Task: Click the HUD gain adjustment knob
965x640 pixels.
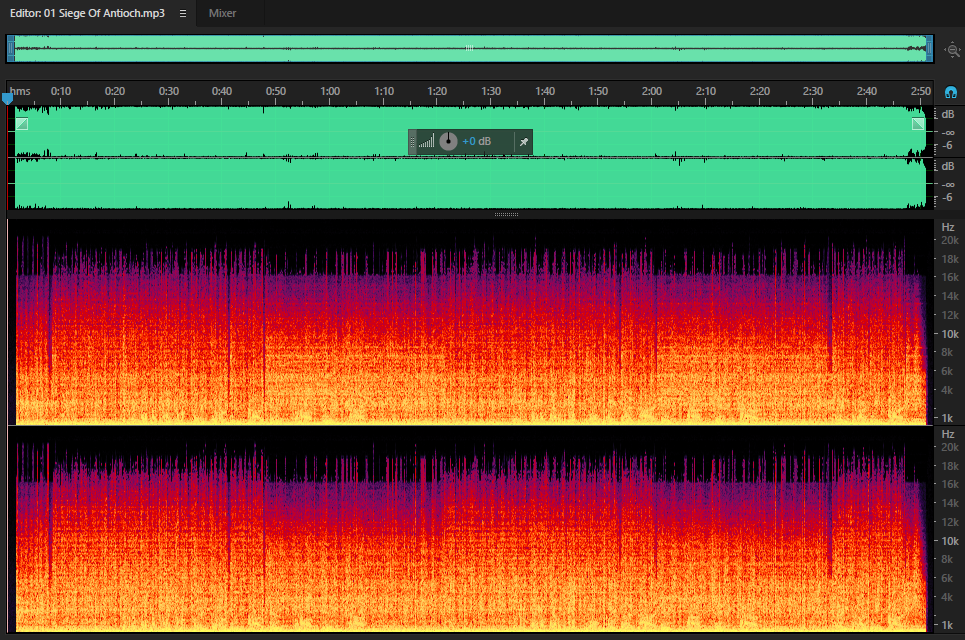Action: (x=449, y=142)
